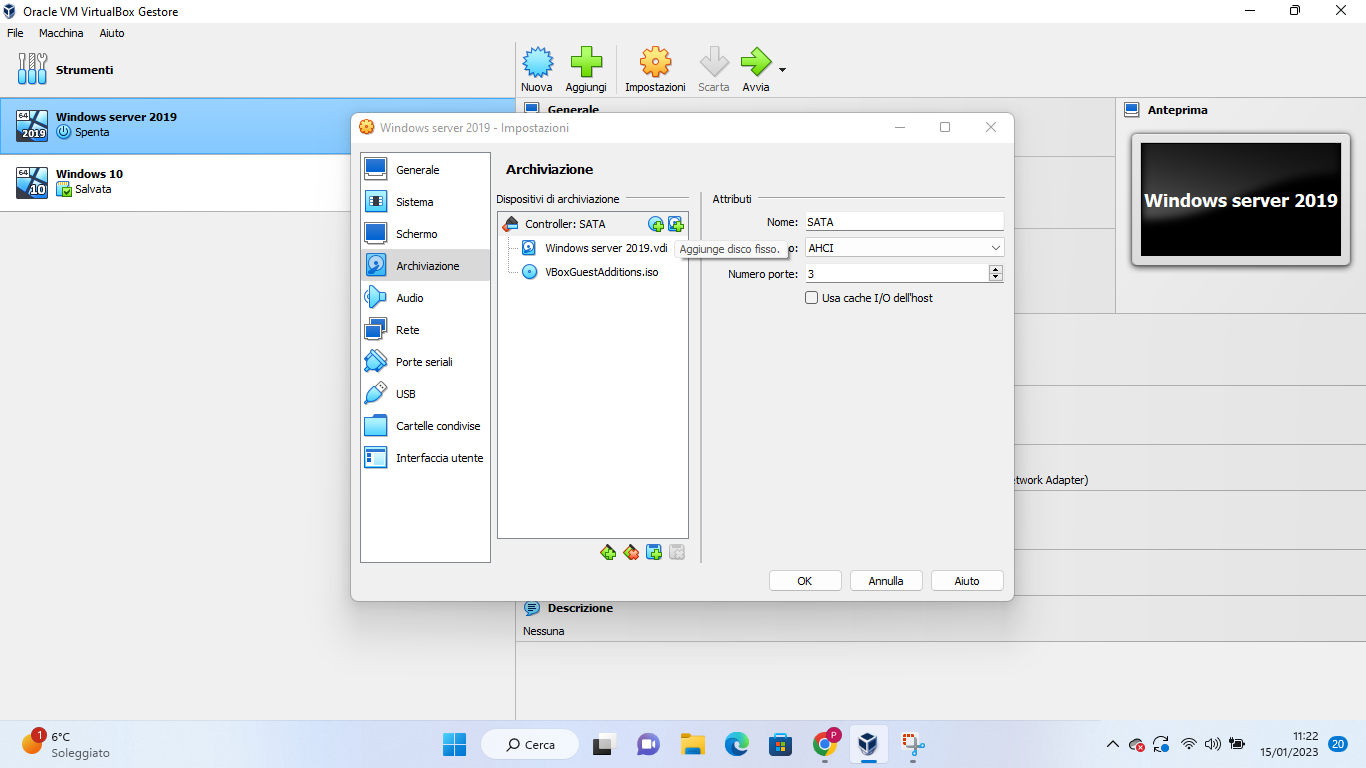Click the Annulla button
This screenshot has width=1366, height=768.
point(886,581)
